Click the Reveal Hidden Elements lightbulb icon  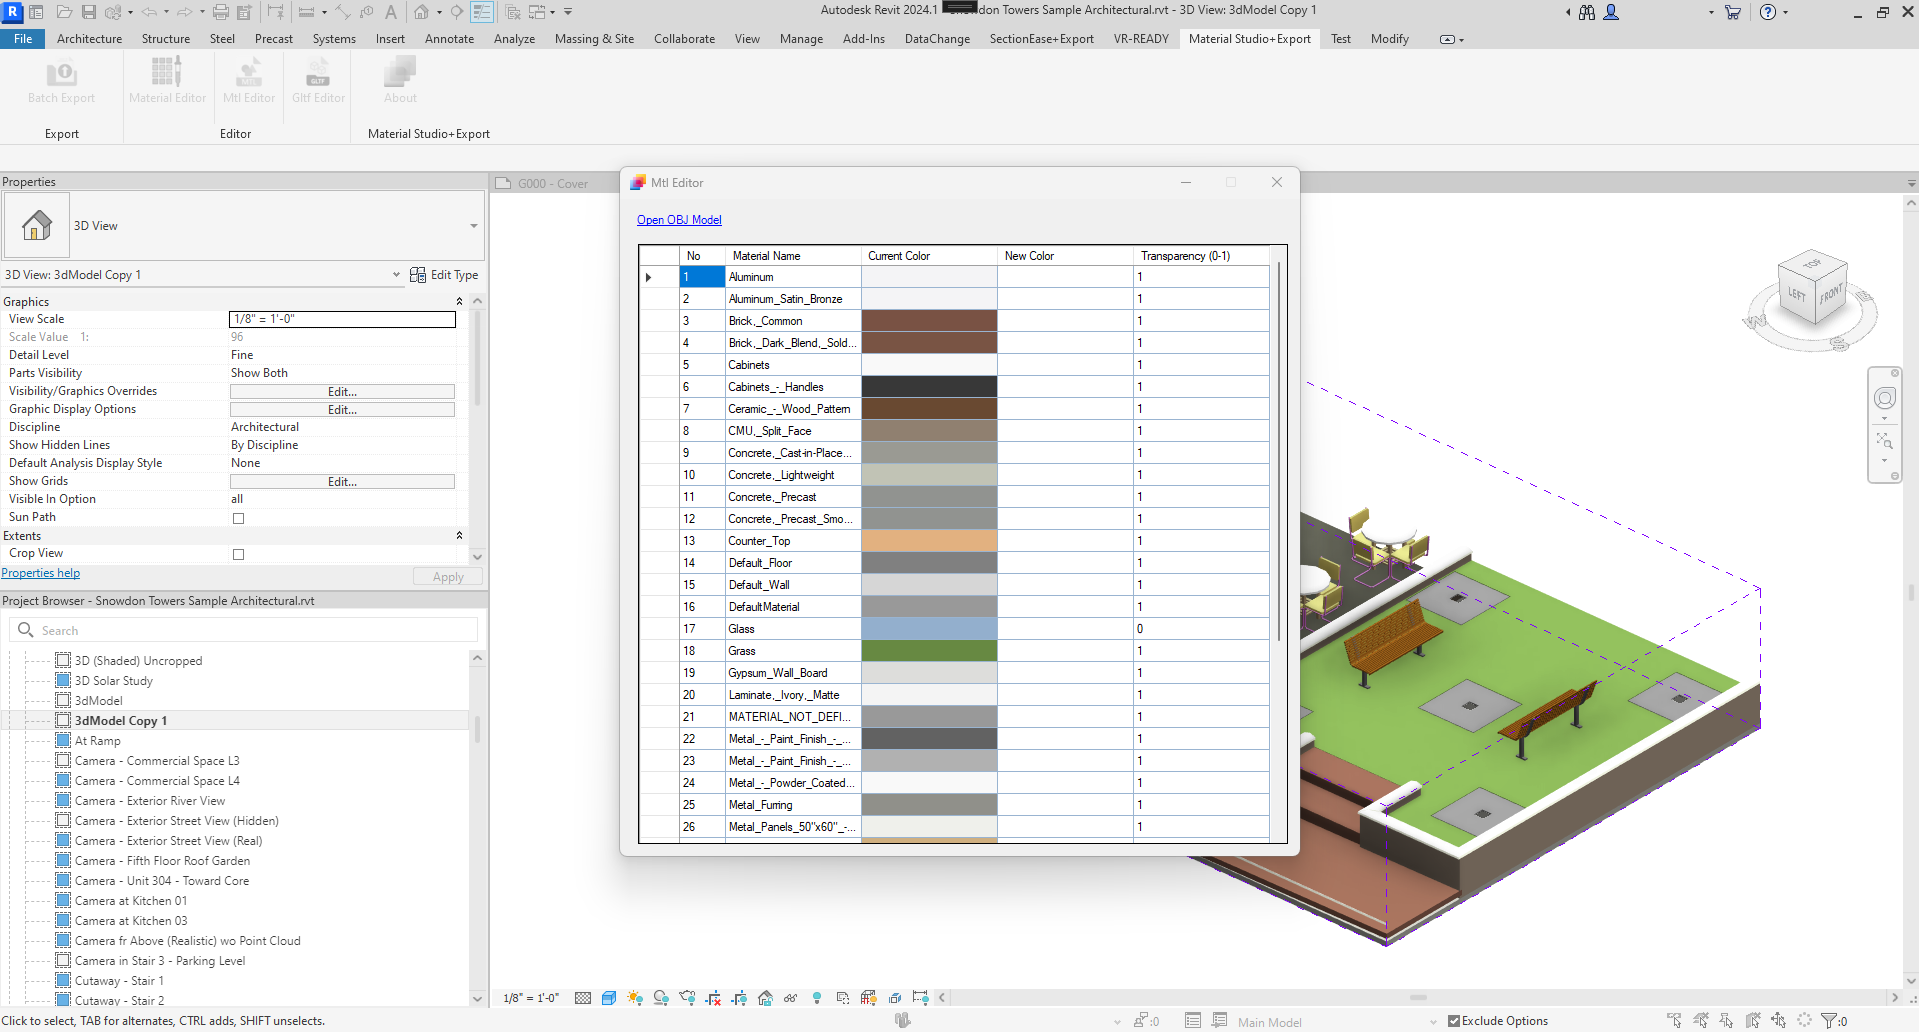817,998
